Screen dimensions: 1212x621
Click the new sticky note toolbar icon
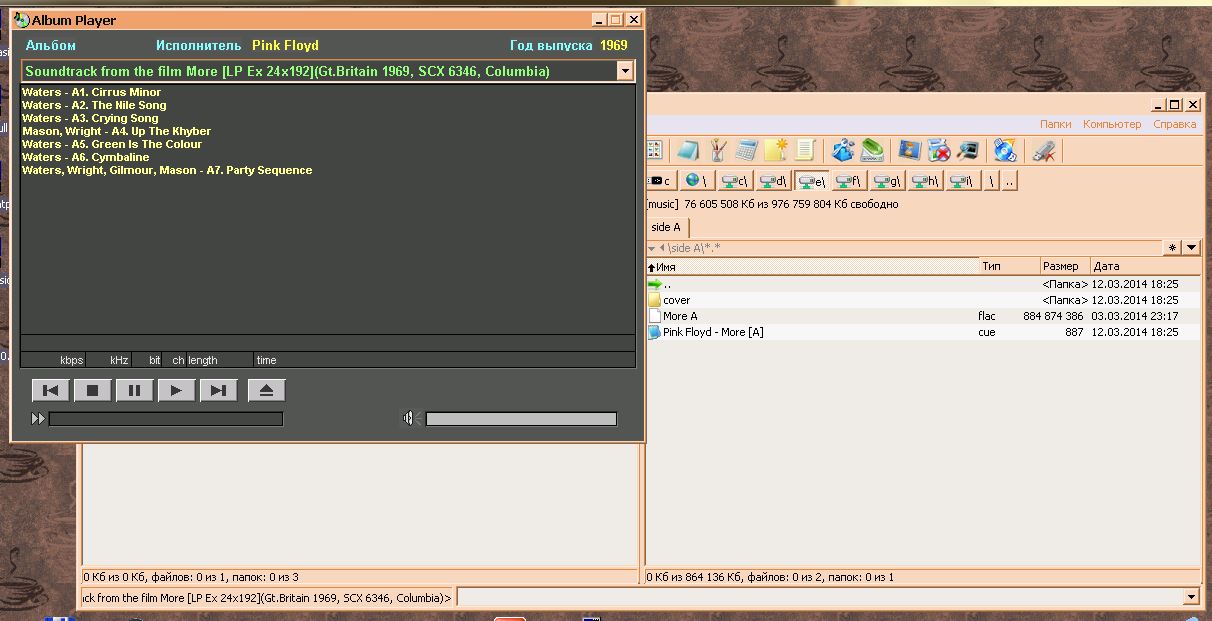(775, 150)
